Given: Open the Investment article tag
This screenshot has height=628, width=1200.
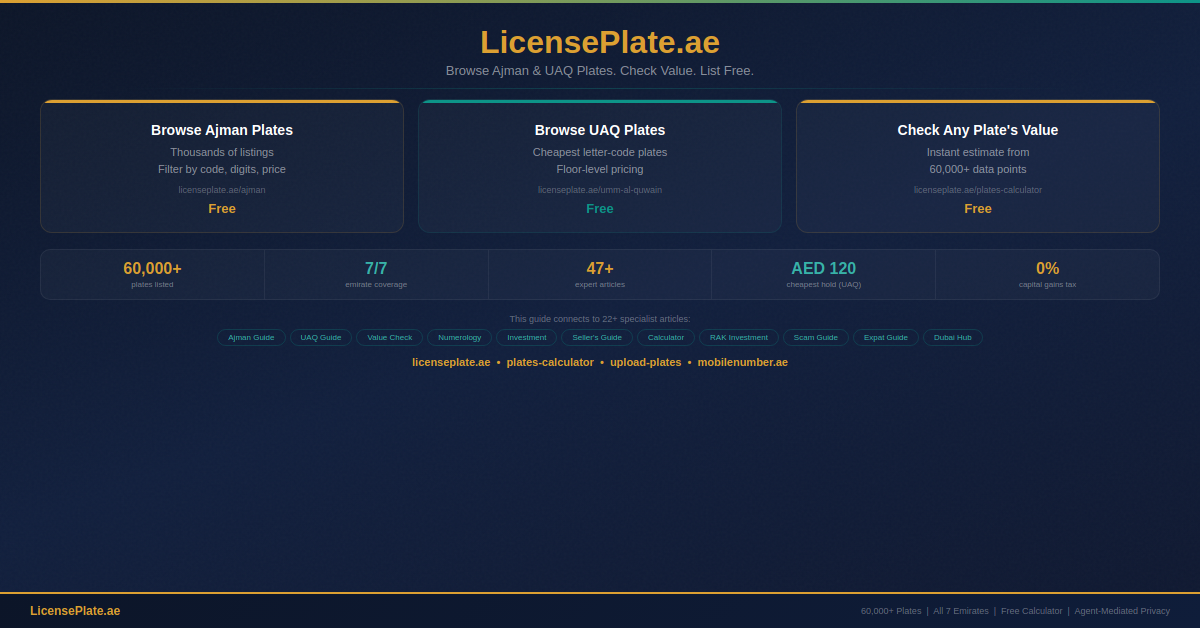Looking at the screenshot, I should click(x=526, y=338).
